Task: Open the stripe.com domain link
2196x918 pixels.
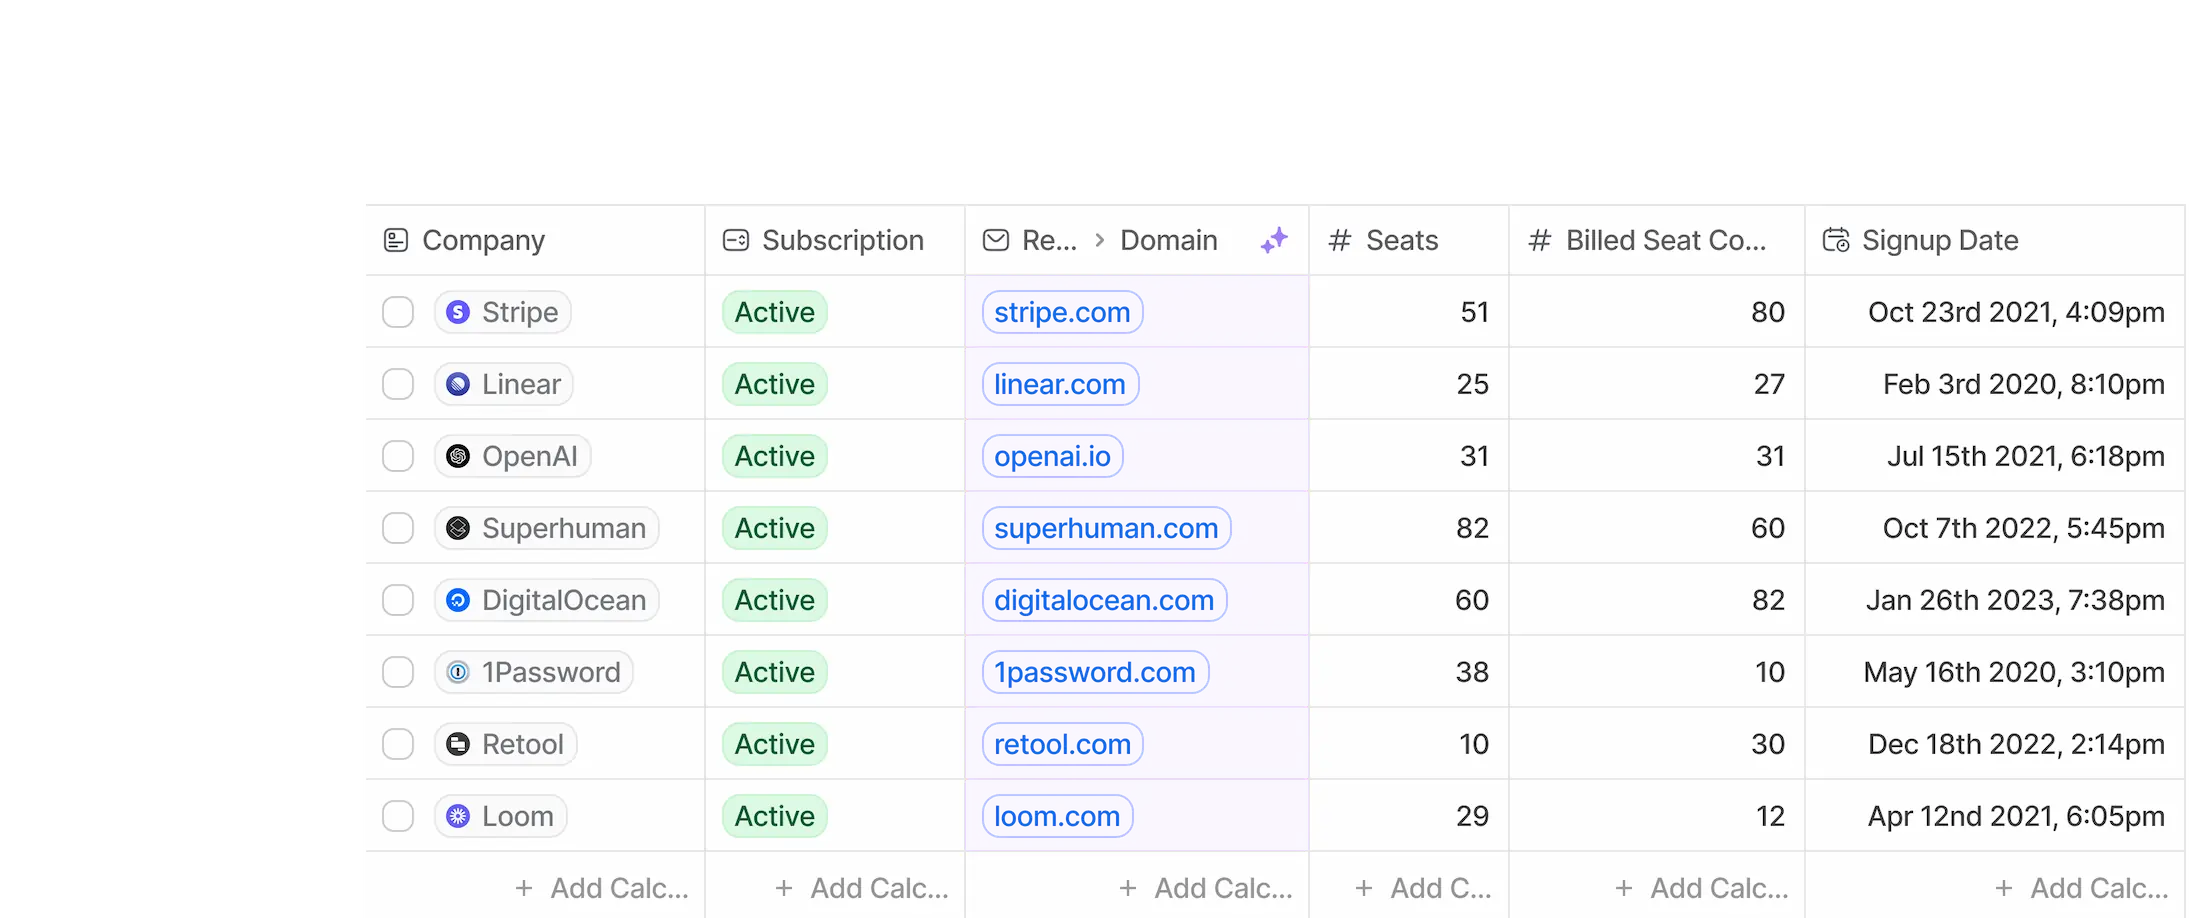Action: [1062, 312]
